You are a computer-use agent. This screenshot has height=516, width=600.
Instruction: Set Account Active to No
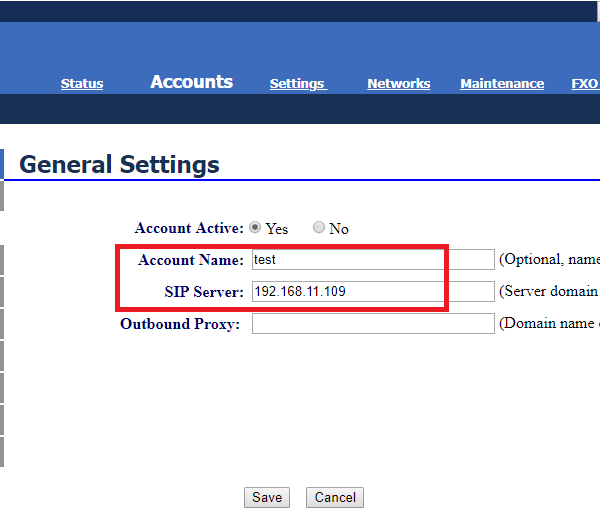319,228
